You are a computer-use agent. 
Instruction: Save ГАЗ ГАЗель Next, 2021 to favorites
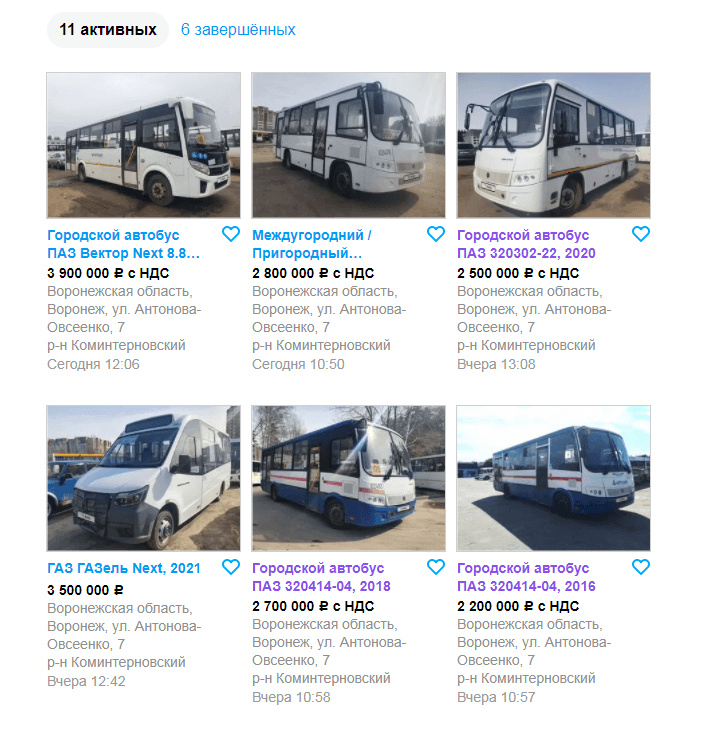(231, 567)
